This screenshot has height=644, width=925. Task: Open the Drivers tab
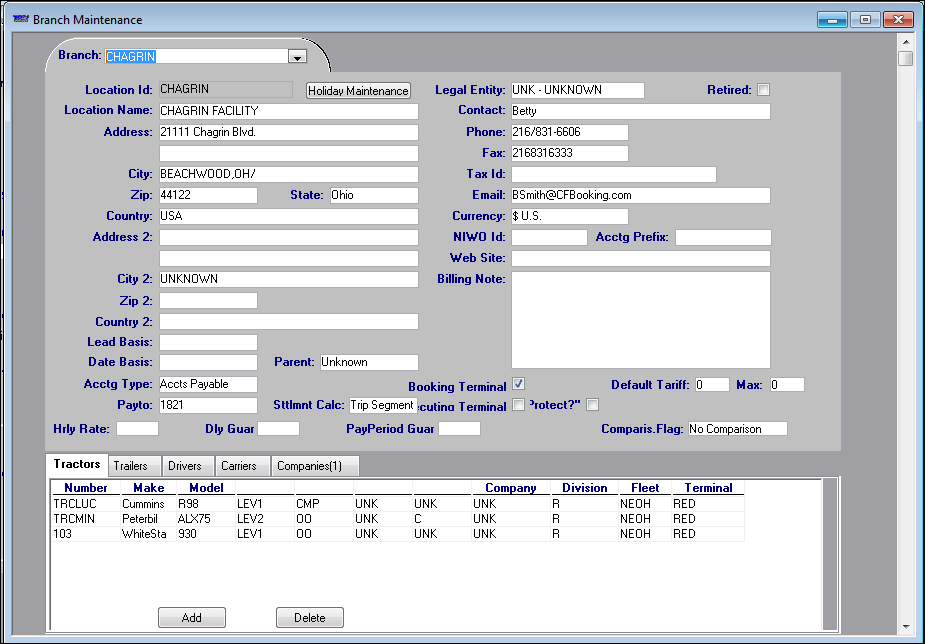[185, 466]
